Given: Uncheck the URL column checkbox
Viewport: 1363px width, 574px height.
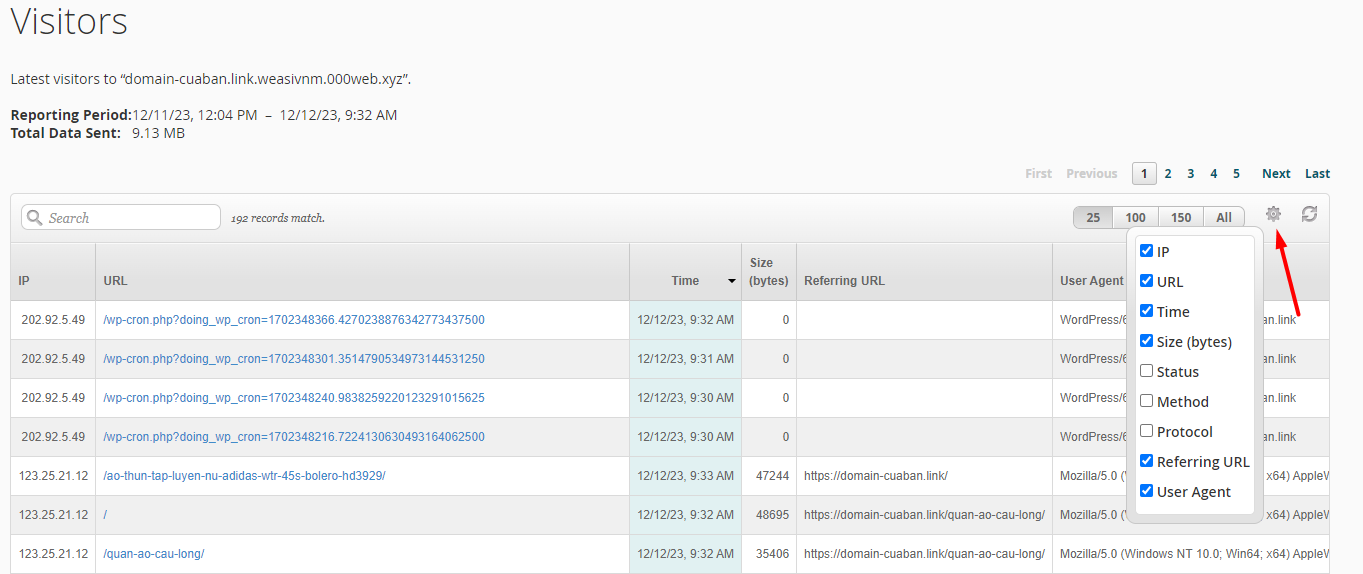Looking at the screenshot, I should (x=1147, y=281).
